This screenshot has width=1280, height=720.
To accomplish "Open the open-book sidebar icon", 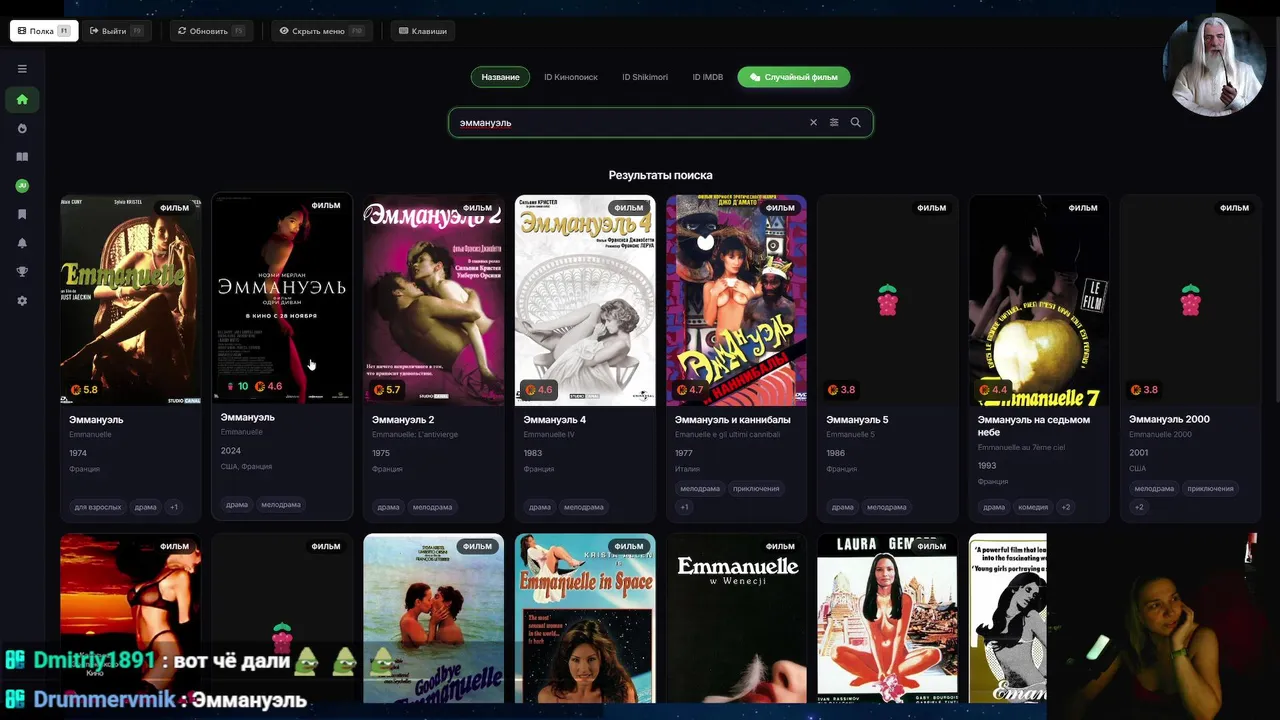I will pos(22,157).
